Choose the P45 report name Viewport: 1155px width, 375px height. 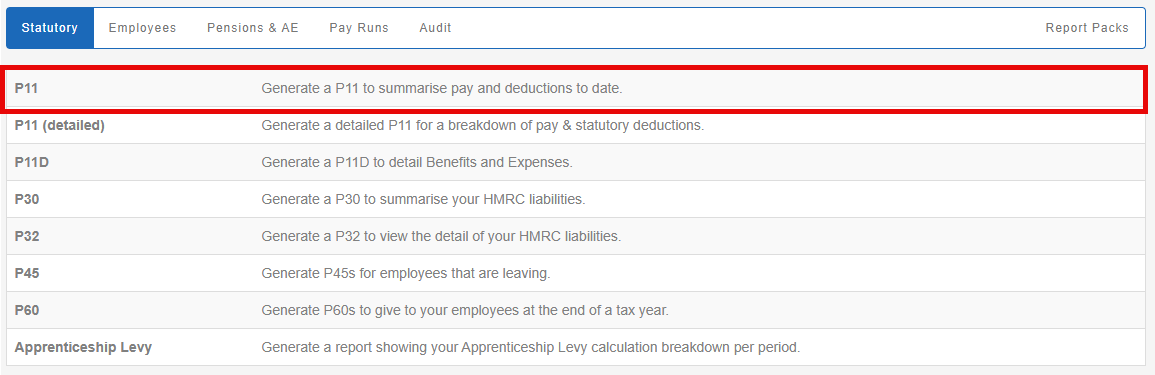(x=27, y=273)
